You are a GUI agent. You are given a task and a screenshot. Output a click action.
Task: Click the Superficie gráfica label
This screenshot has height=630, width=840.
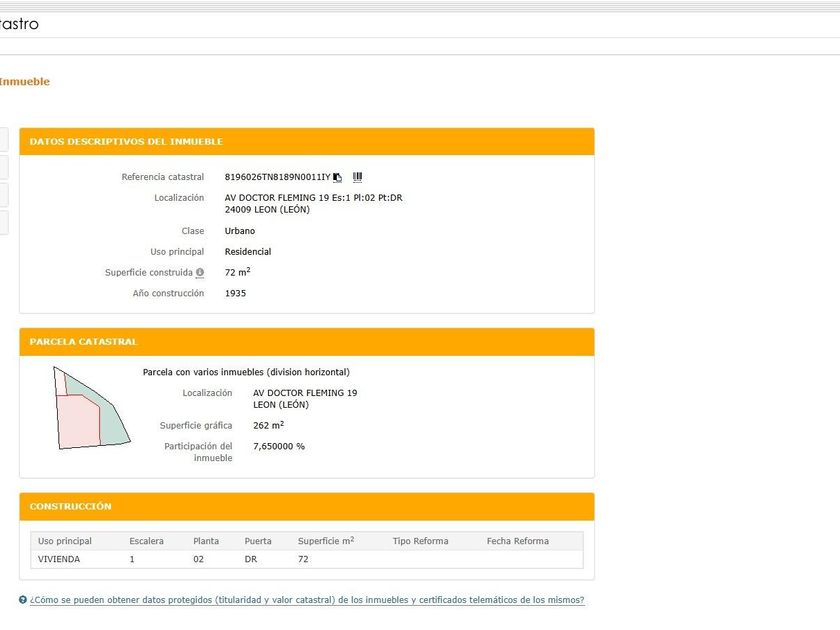pyautogui.click(x=196, y=425)
